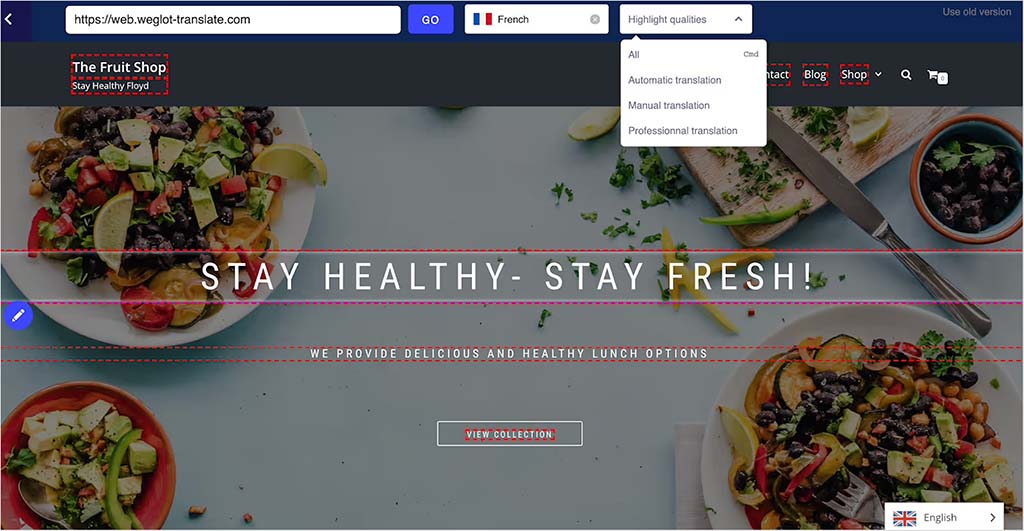Click the back arrow icon

pyautogui.click(x=8, y=20)
